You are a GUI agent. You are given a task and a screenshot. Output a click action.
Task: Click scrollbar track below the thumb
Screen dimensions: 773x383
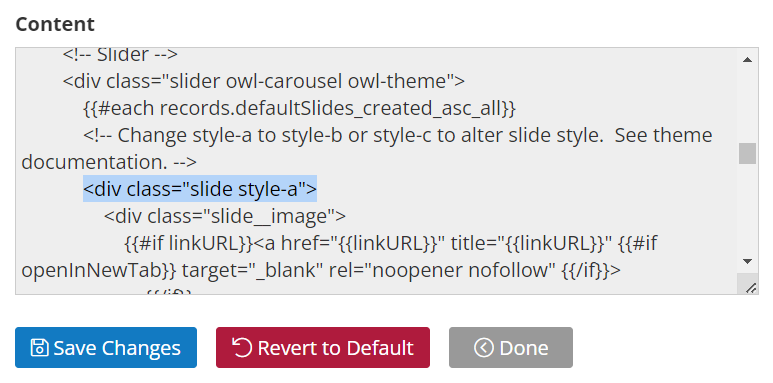pos(747,207)
